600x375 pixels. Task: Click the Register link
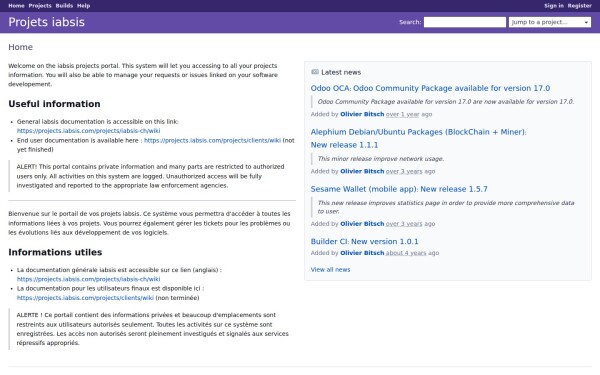pyautogui.click(x=579, y=6)
